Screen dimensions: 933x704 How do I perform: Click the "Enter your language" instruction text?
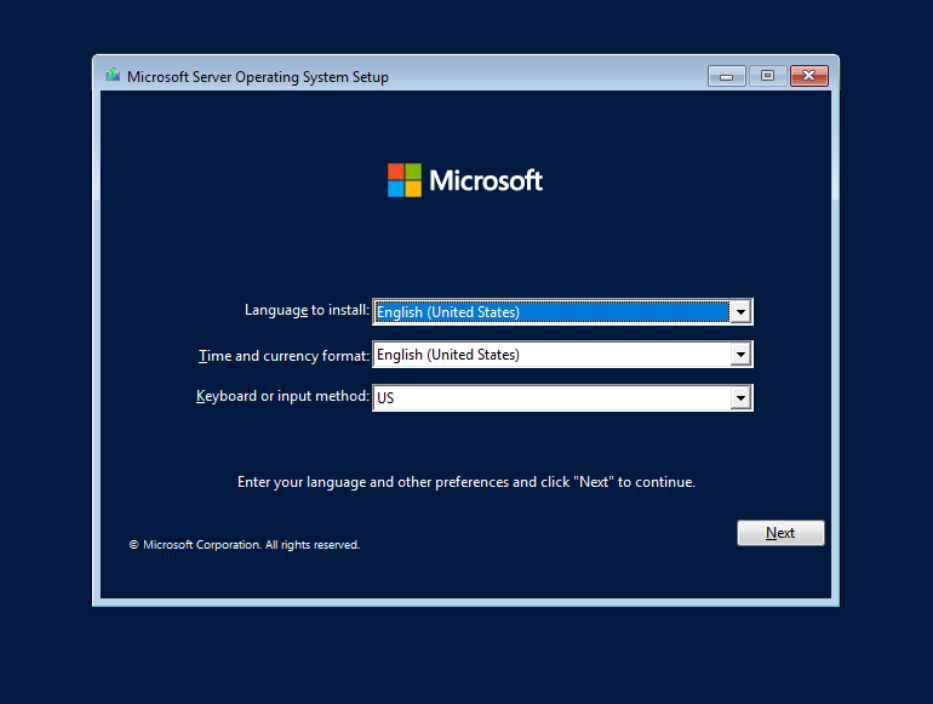pos(466,482)
